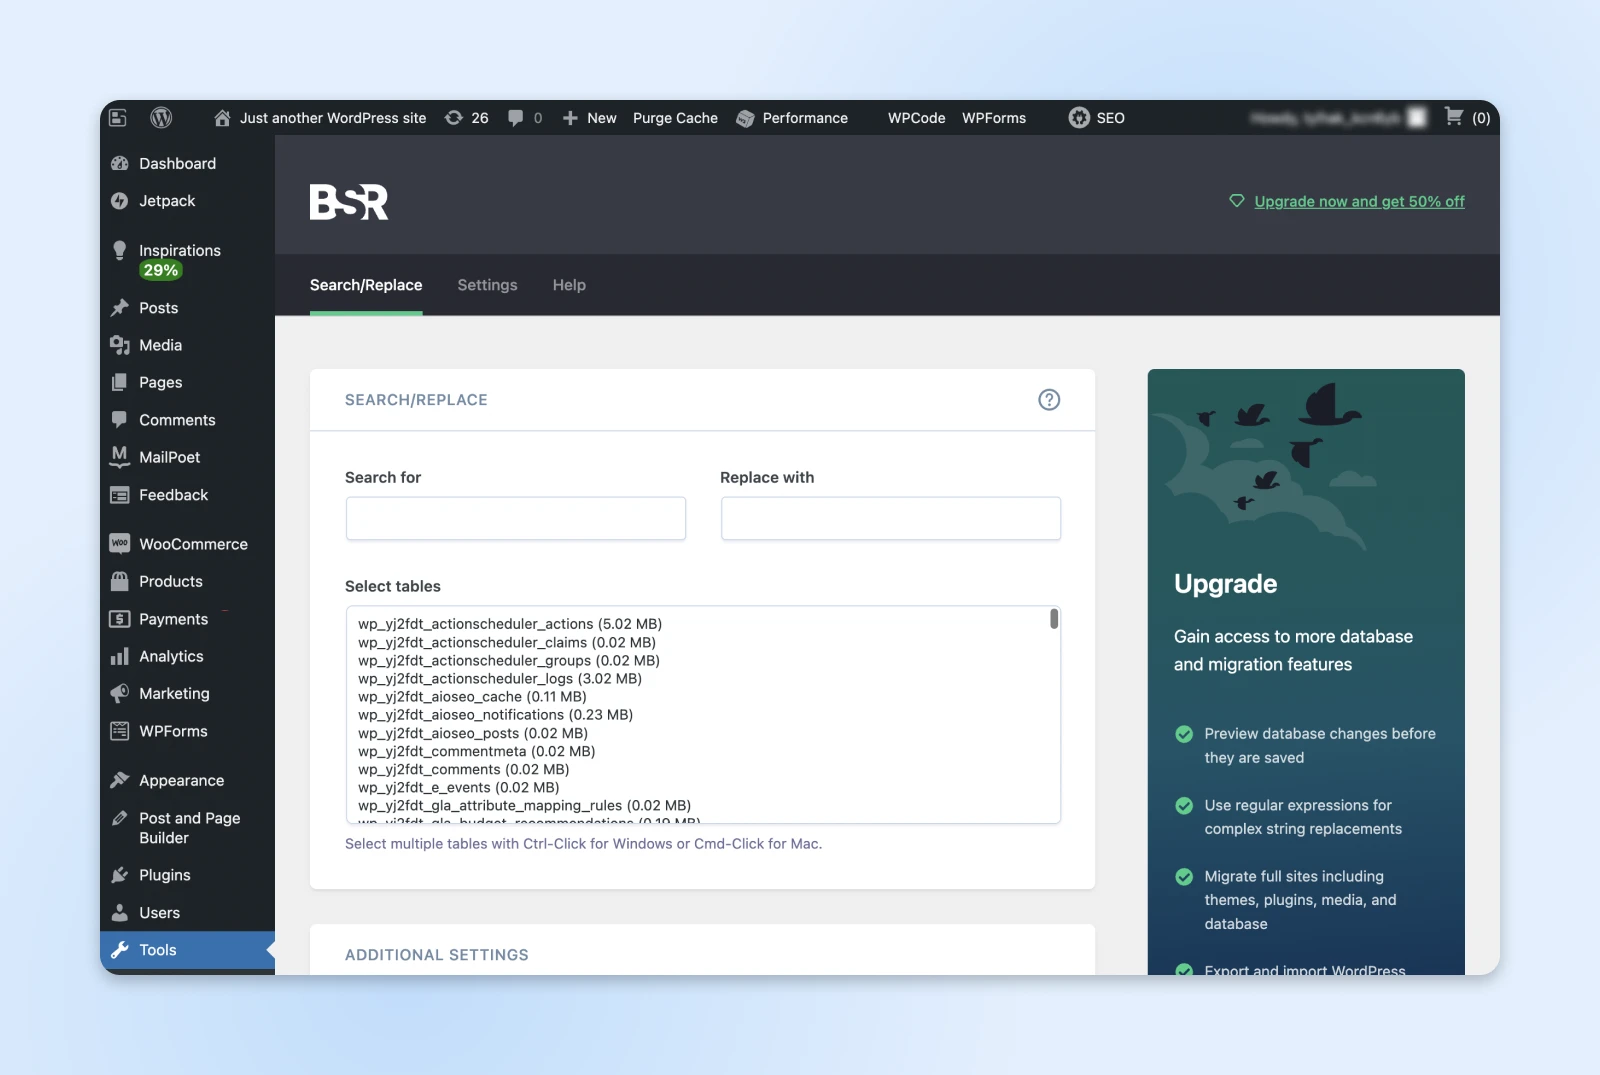Open the WordPress logo menu
1600x1075 pixels.
tap(161, 118)
